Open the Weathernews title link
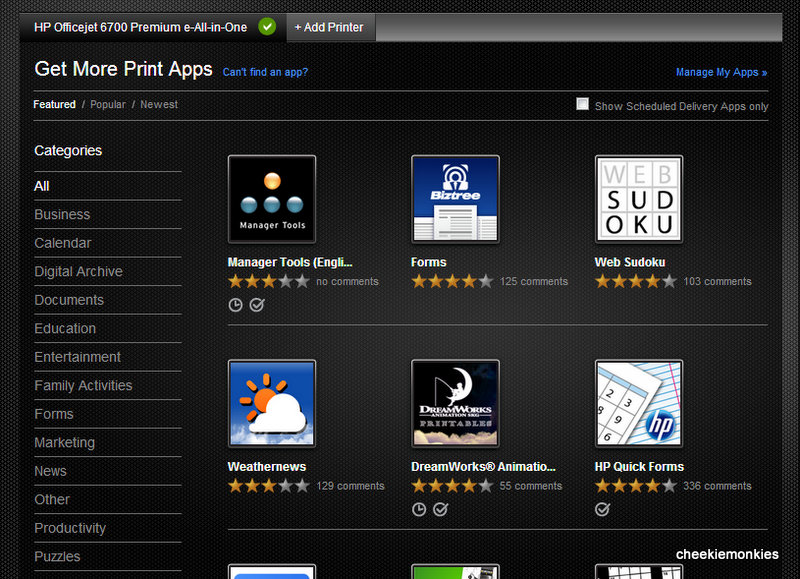Viewport: 800px width, 579px height. (267, 467)
